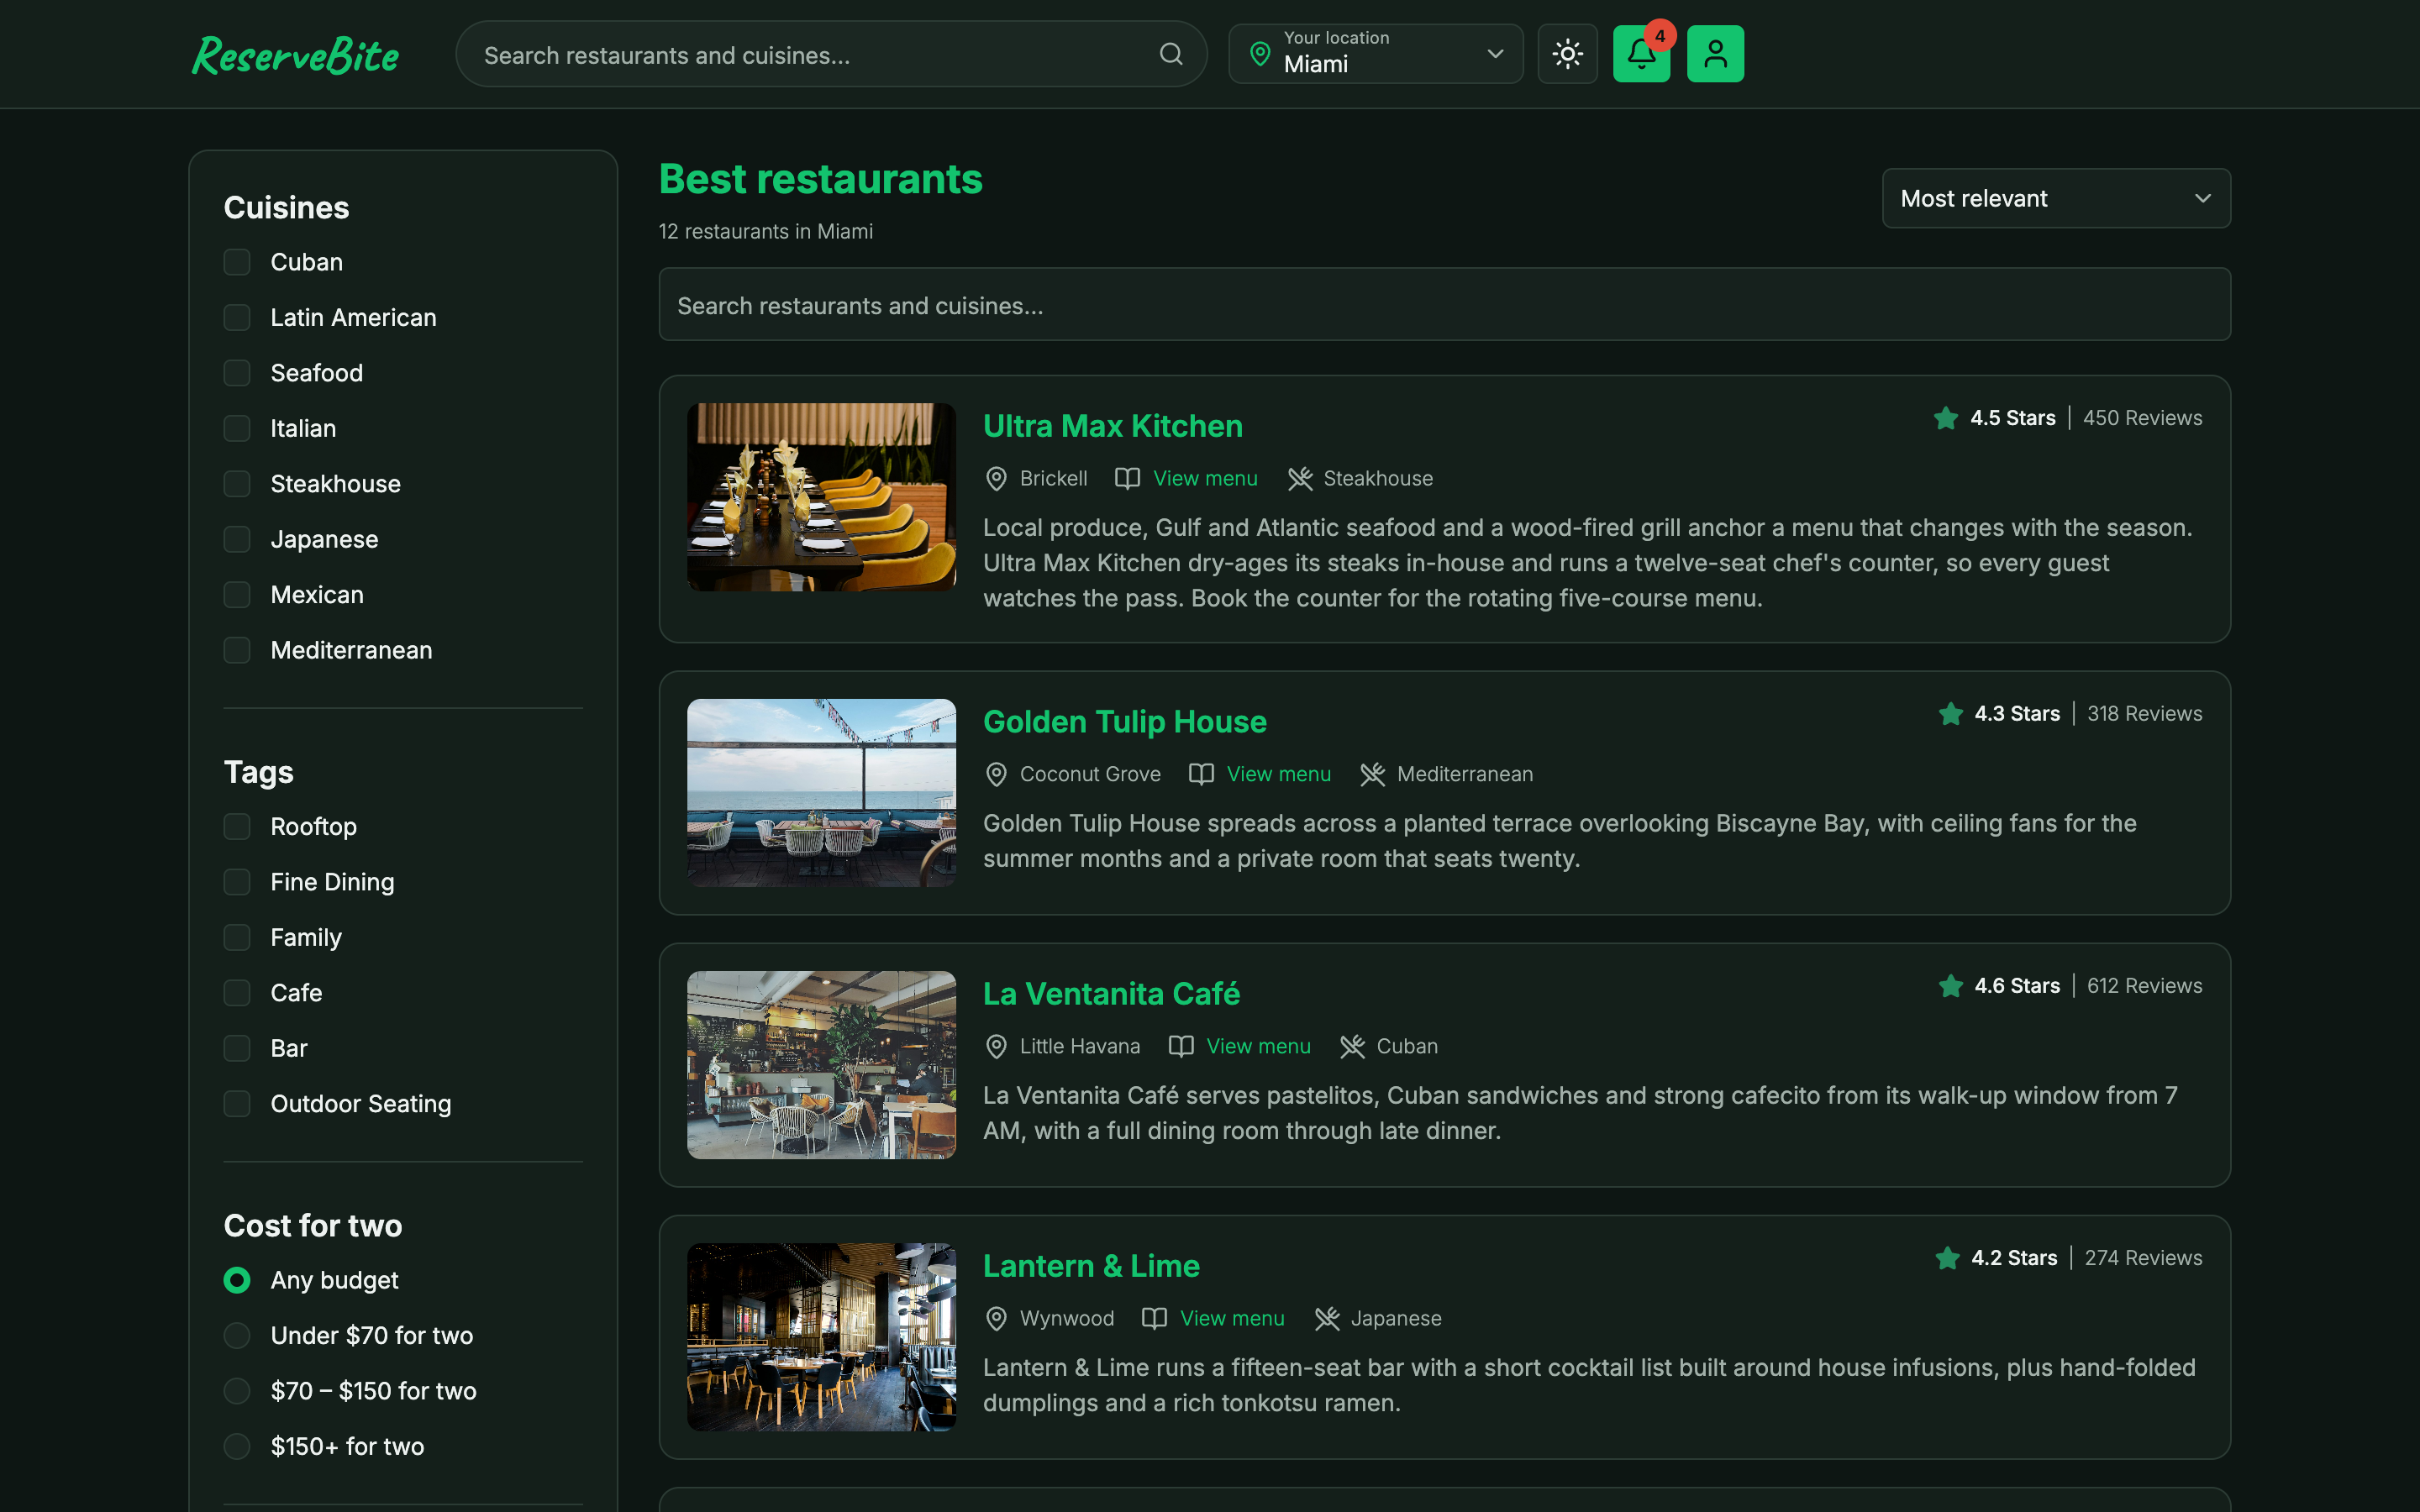Click the utensils icon beside Cuban in La Ventanita card

(1353, 1047)
